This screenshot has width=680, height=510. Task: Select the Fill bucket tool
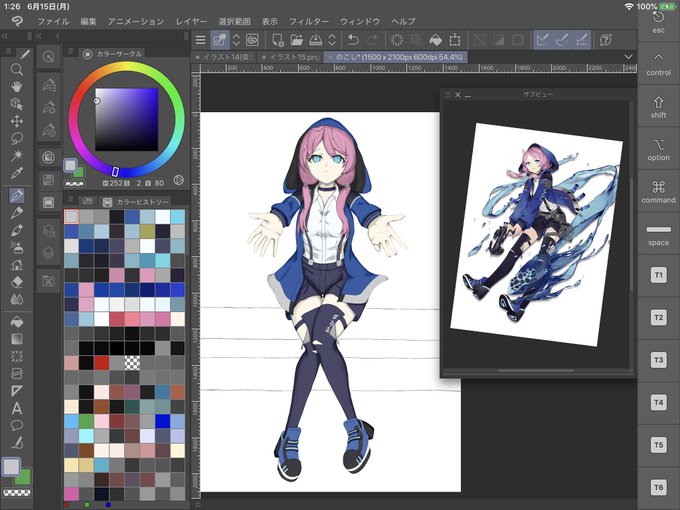click(16, 322)
